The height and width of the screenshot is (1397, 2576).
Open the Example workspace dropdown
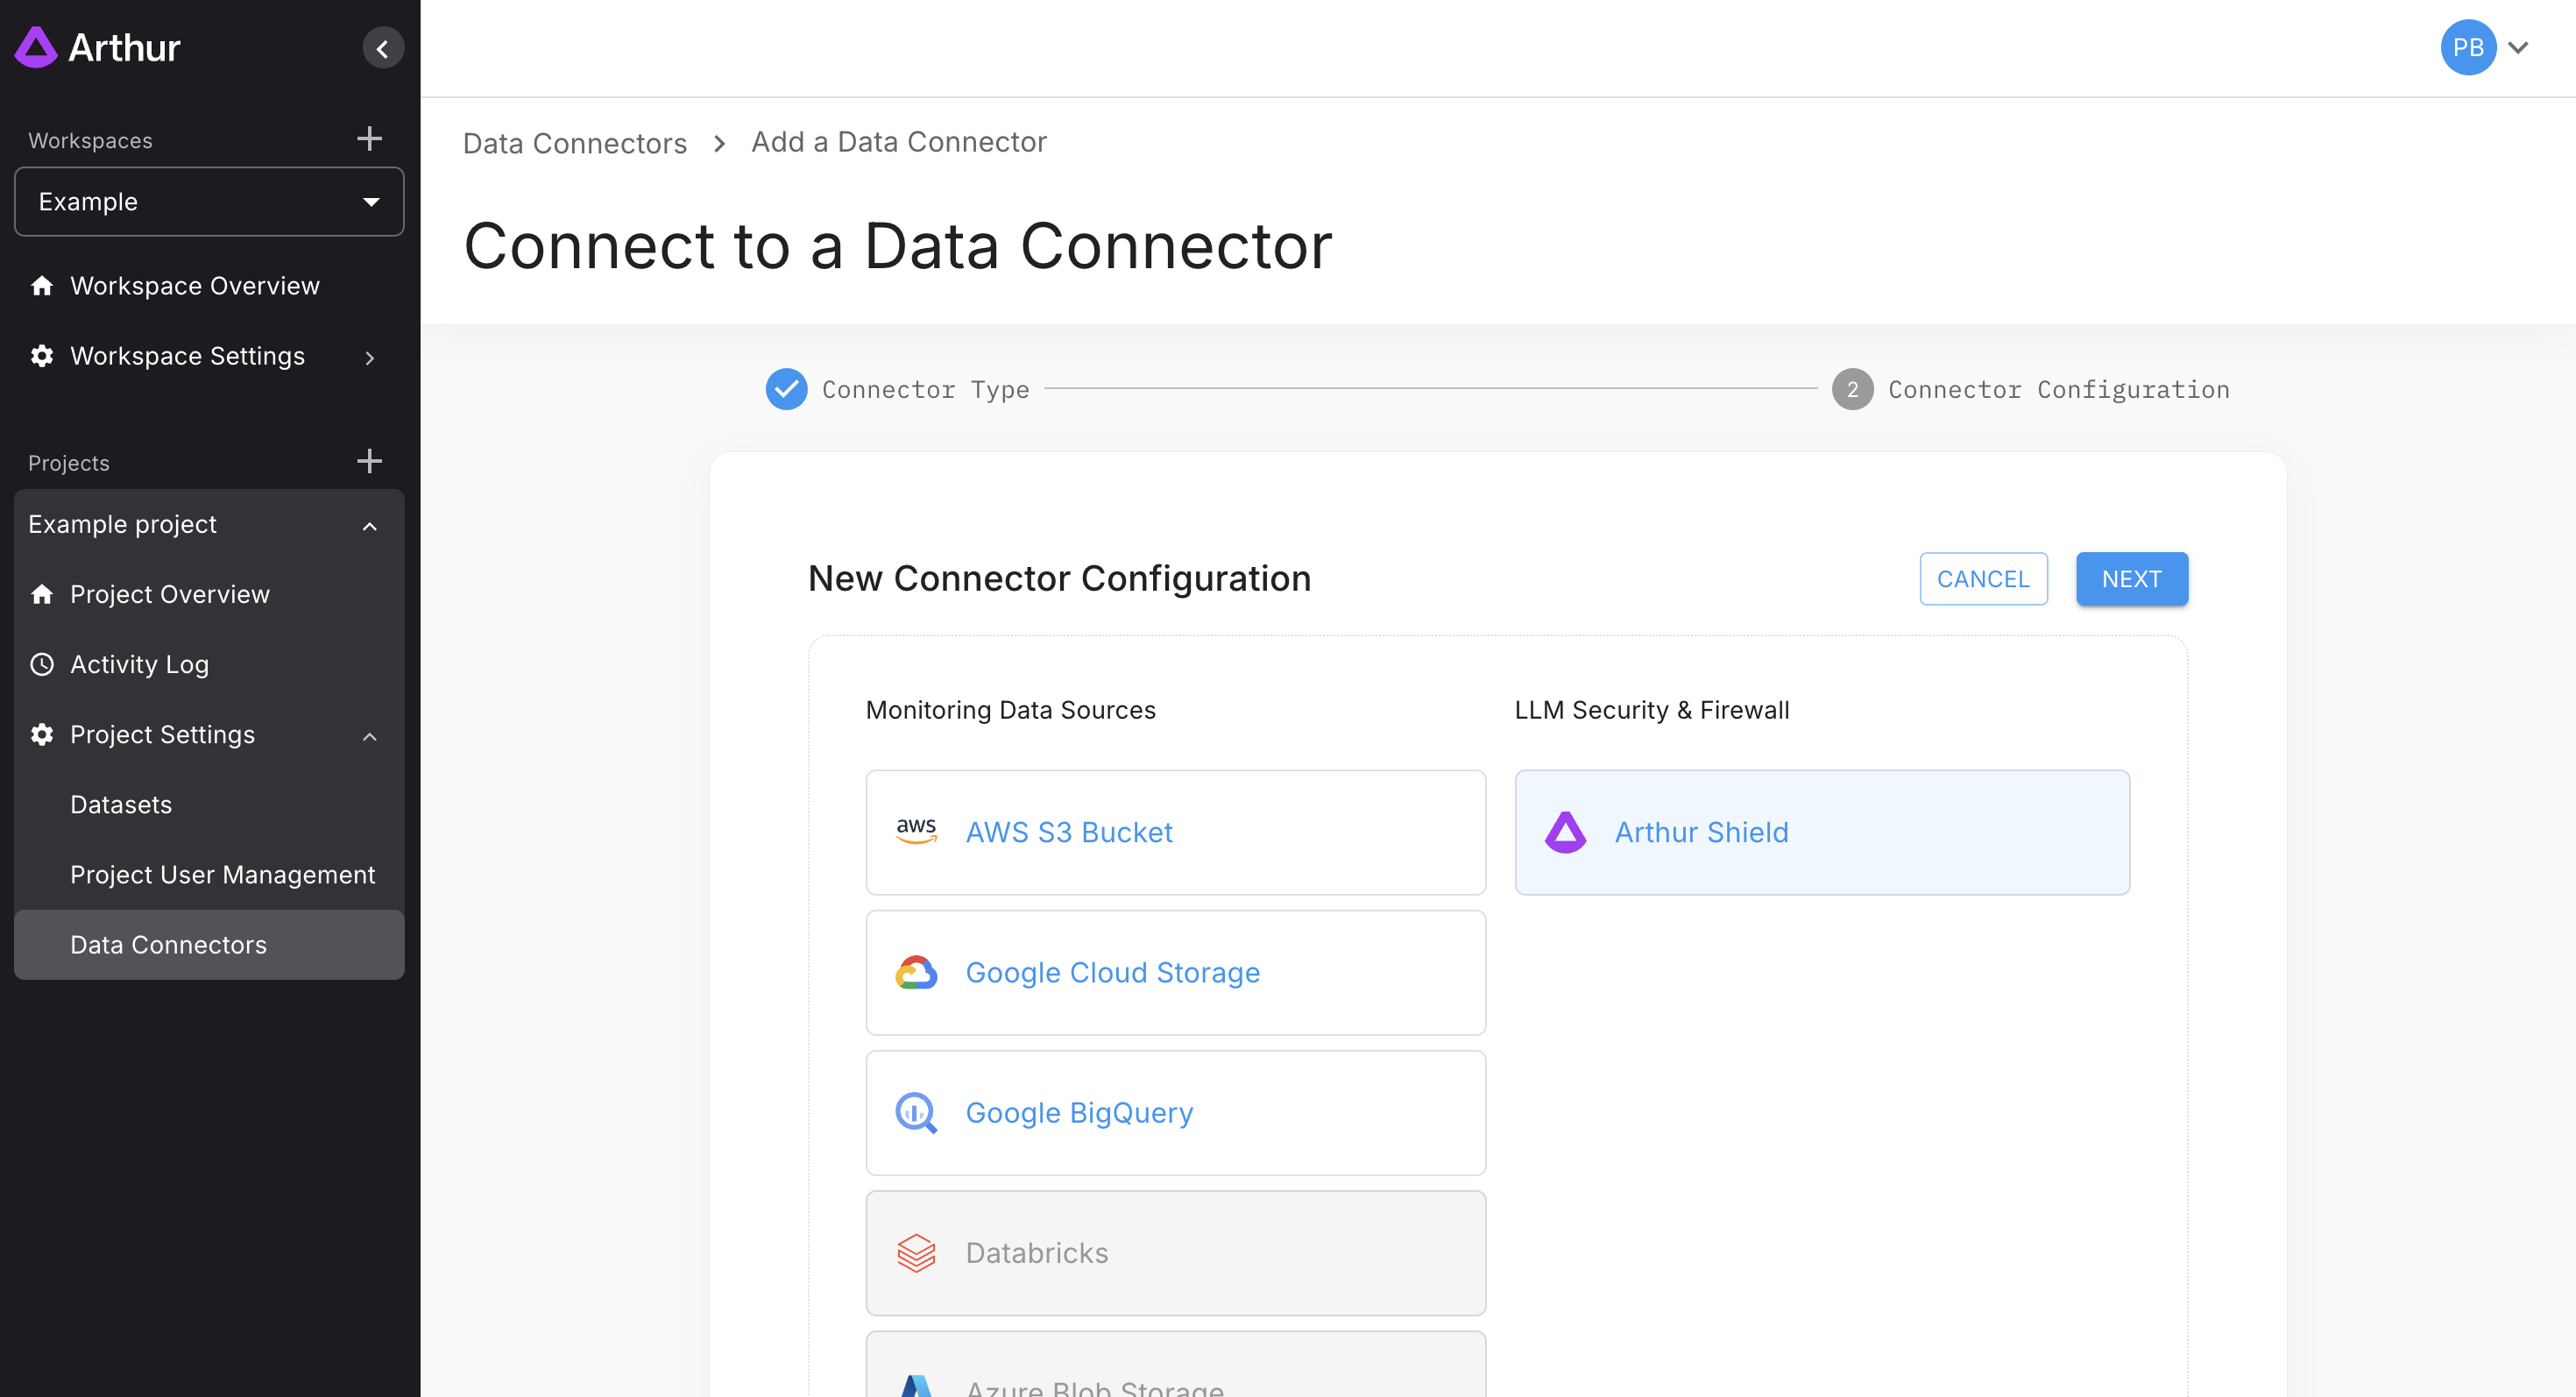[x=209, y=201]
